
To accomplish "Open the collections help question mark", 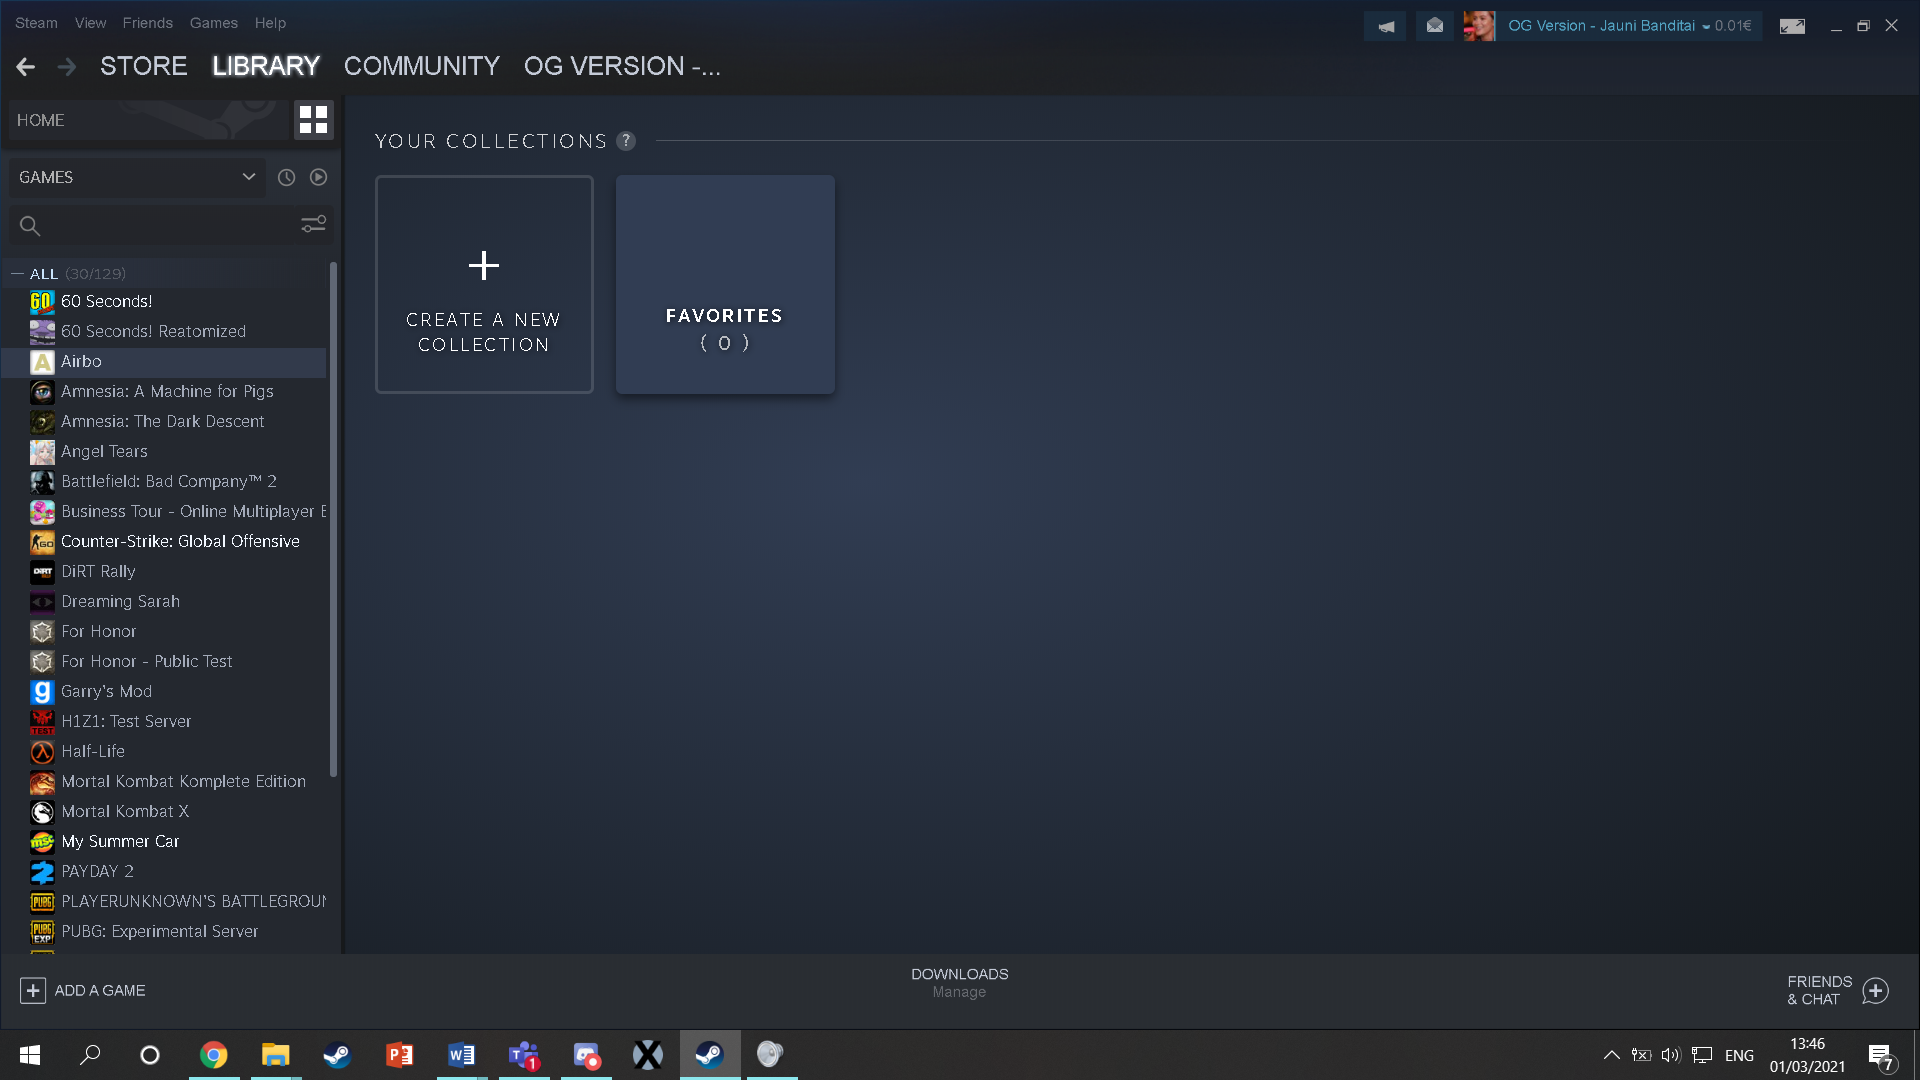I will point(626,141).
